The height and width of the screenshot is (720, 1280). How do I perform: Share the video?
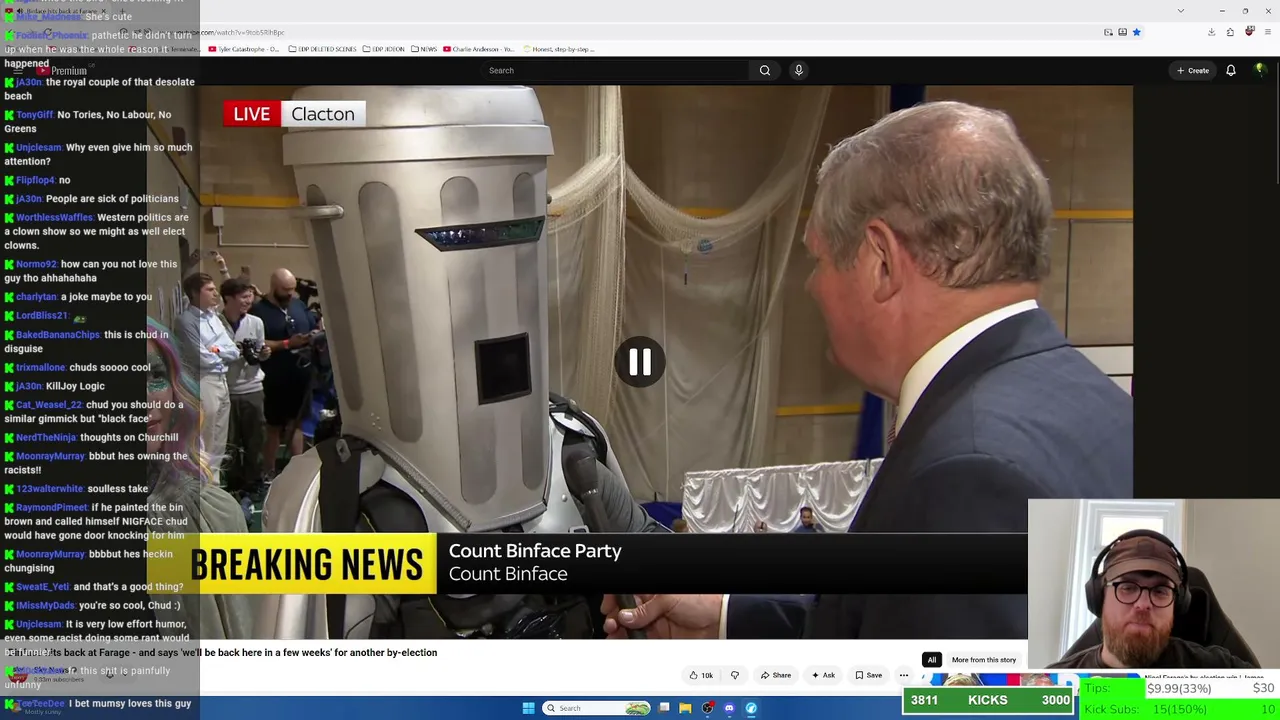(x=776, y=675)
